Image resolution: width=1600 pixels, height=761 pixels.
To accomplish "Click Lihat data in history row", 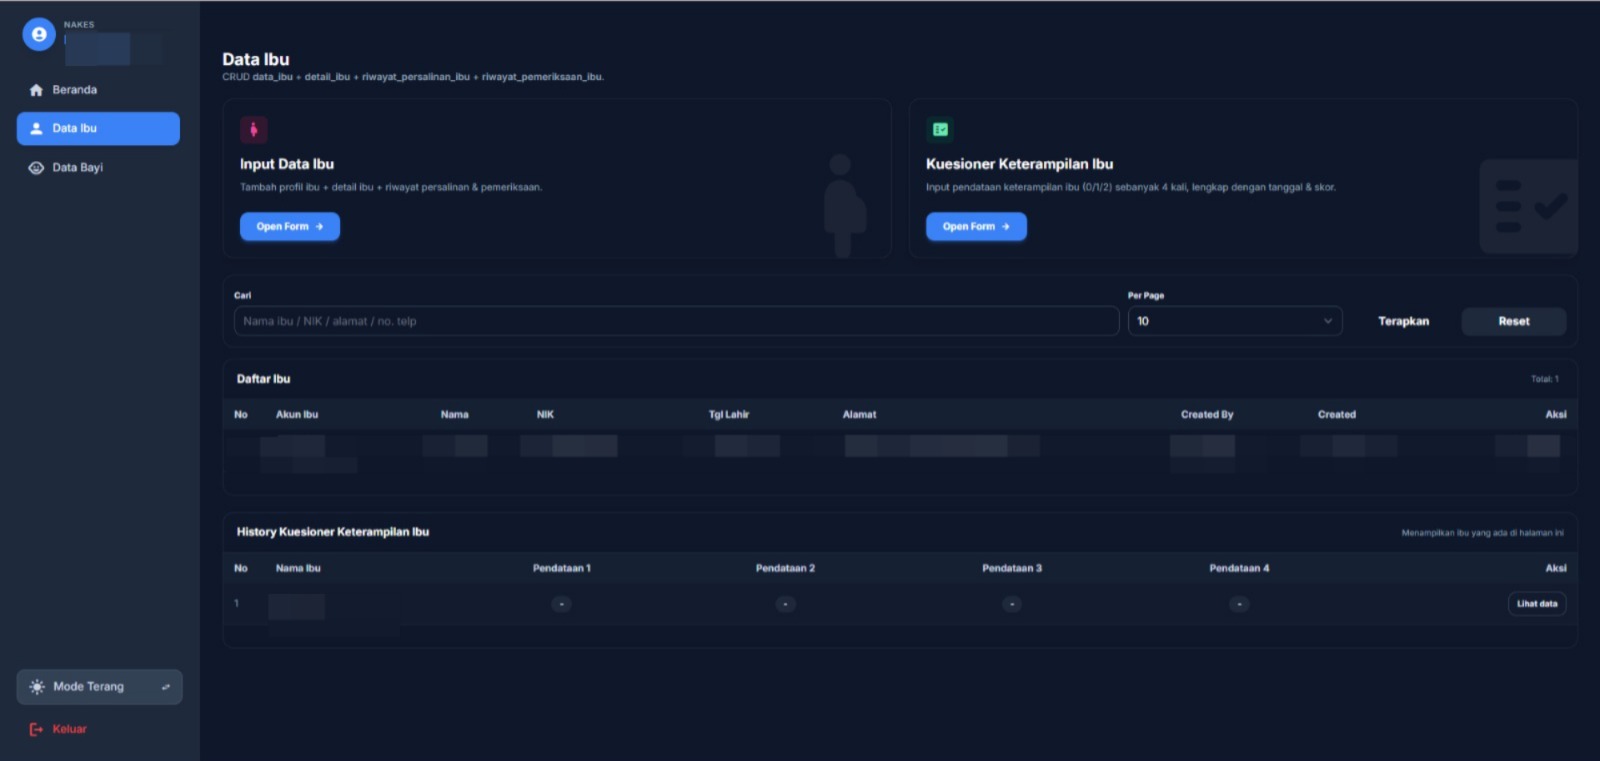I will pos(1536,604).
